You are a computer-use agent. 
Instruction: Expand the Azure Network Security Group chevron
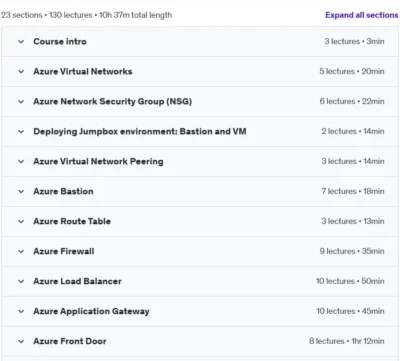click(x=21, y=102)
